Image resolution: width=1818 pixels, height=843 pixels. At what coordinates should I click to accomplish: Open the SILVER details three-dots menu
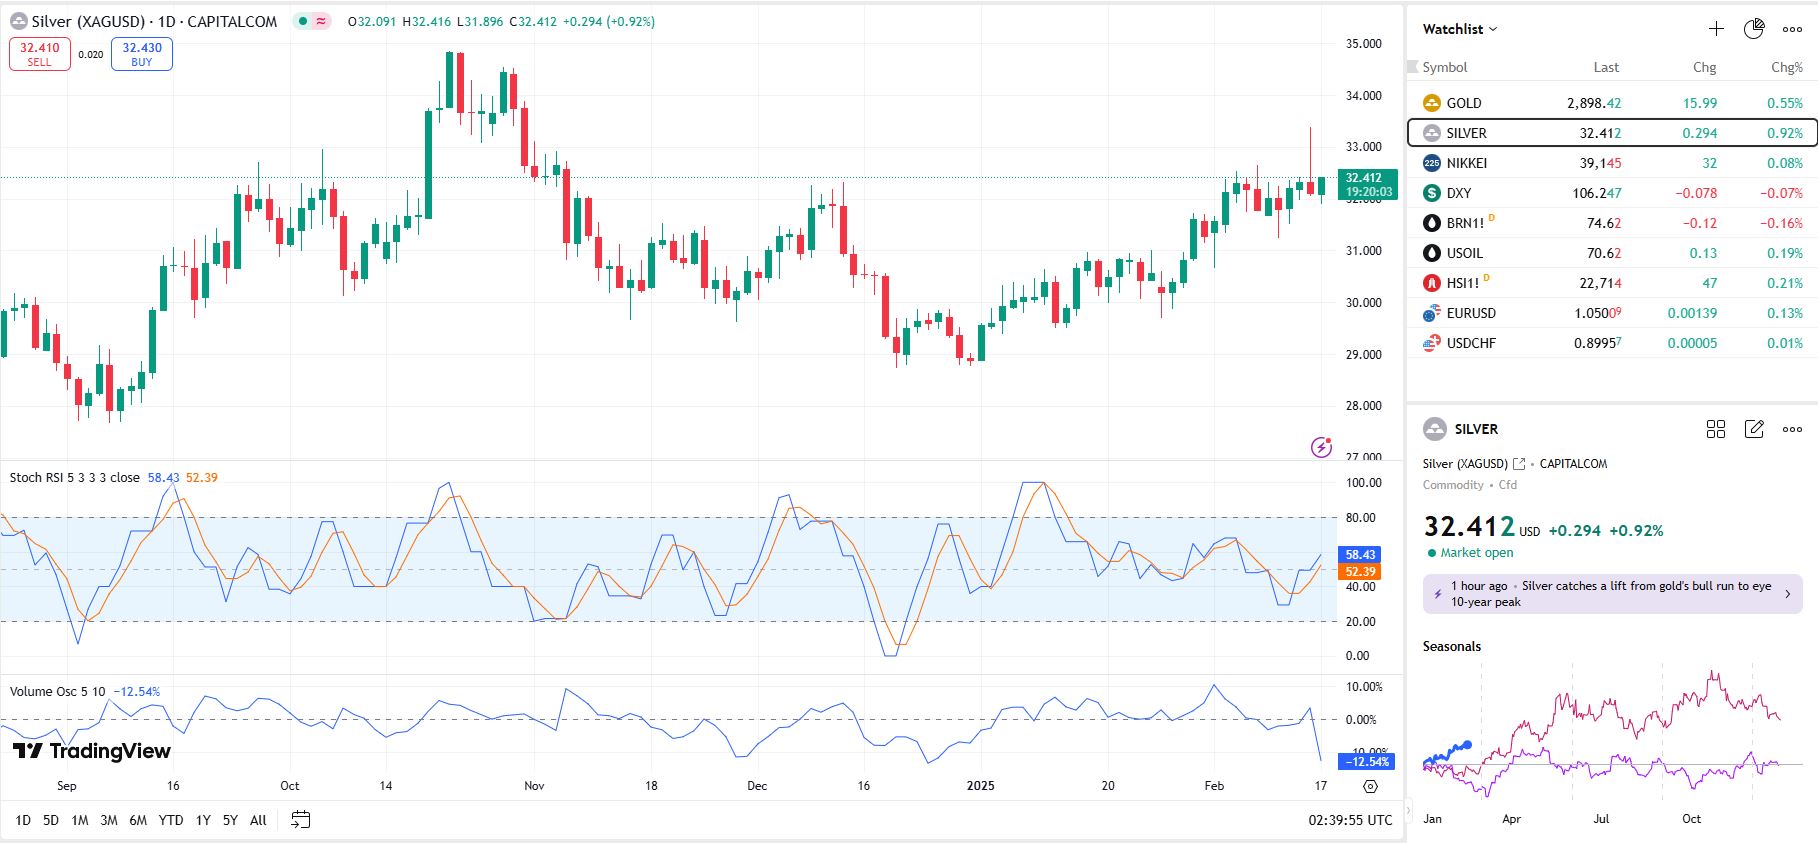[x=1792, y=429]
